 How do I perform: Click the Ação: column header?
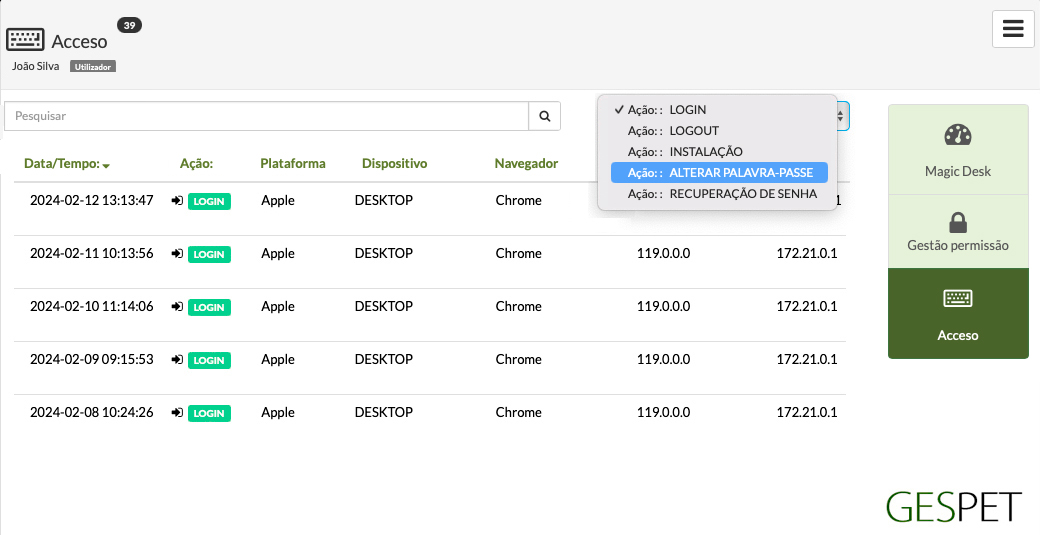click(x=196, y=164)
